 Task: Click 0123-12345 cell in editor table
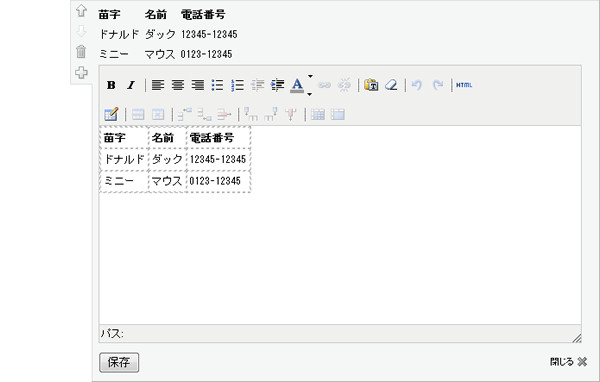[218, 181]
